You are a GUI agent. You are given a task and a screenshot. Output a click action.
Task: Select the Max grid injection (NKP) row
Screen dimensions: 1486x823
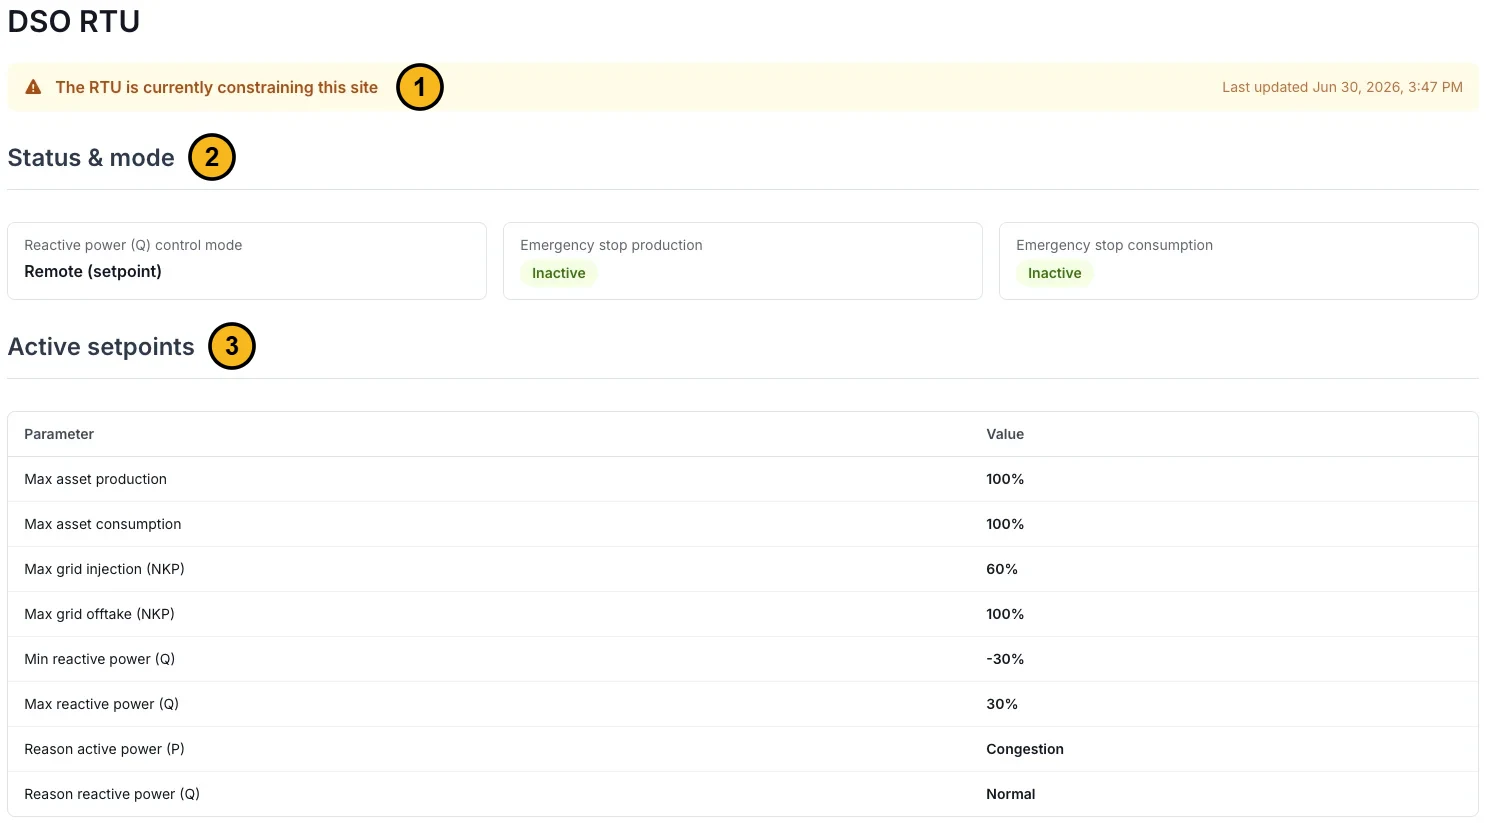743,569
